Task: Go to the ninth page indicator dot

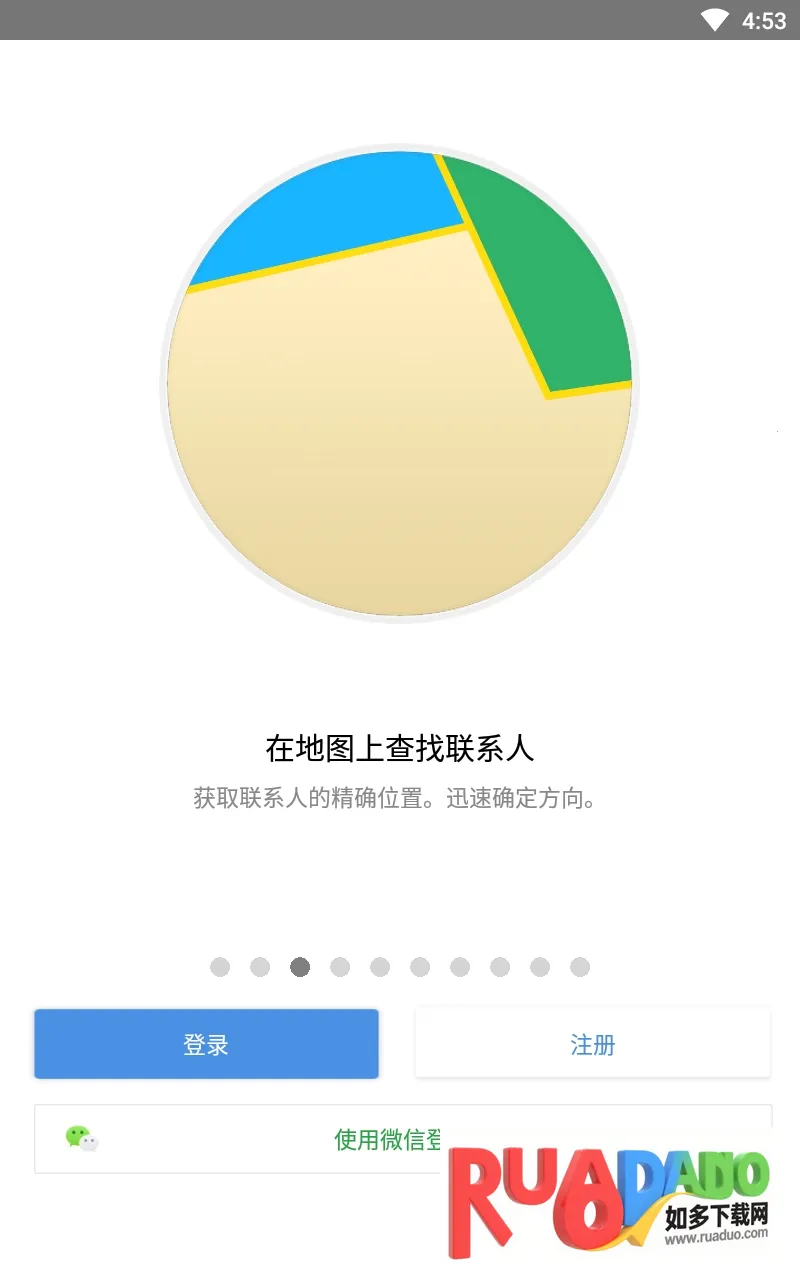Action: [540, 967]
